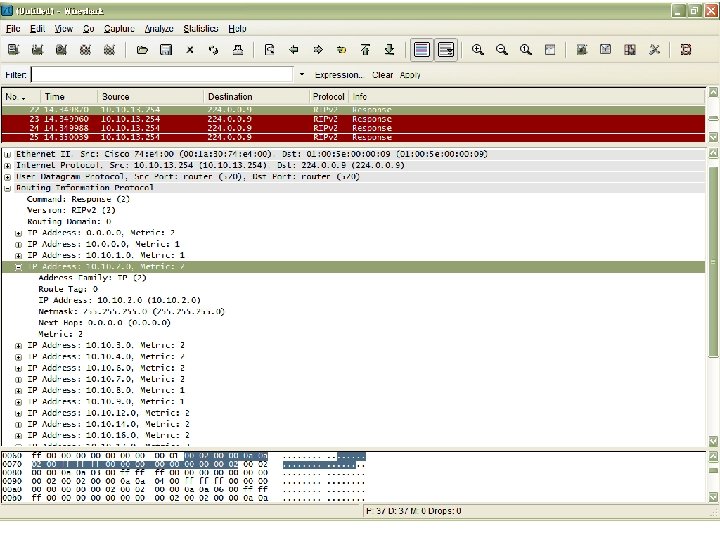720x540 pixels.
Task: Open the View menu
Action: [64, 28]
